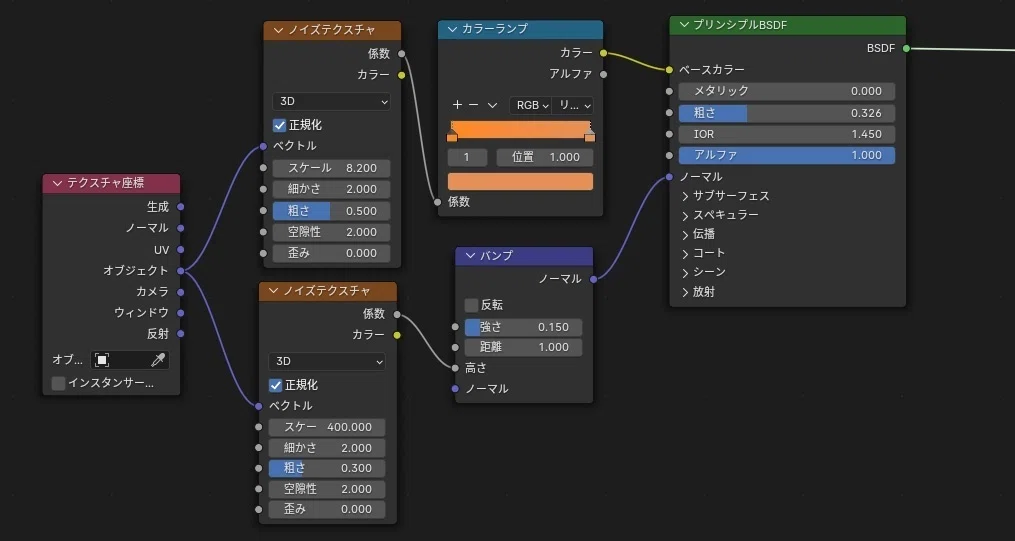Click the 粗さ 0.326 slider
Viewport: 1015px width, 541px height.
tap(786, 113)
